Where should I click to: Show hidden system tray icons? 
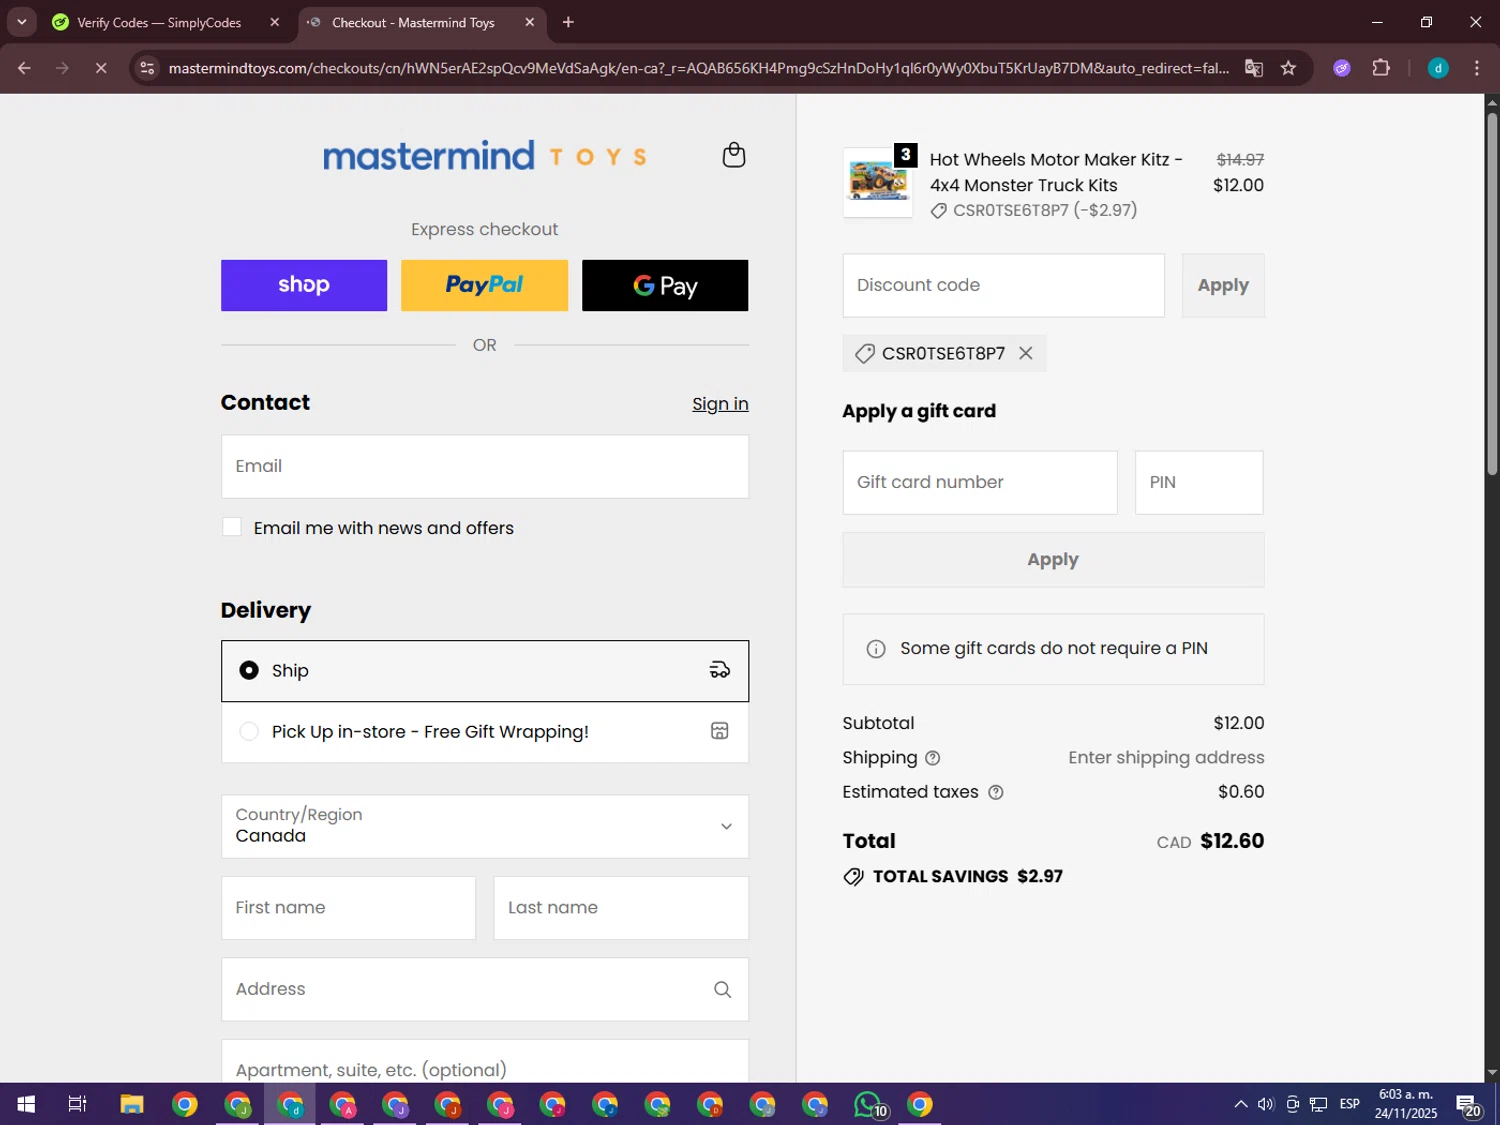coord(1241,1104)
